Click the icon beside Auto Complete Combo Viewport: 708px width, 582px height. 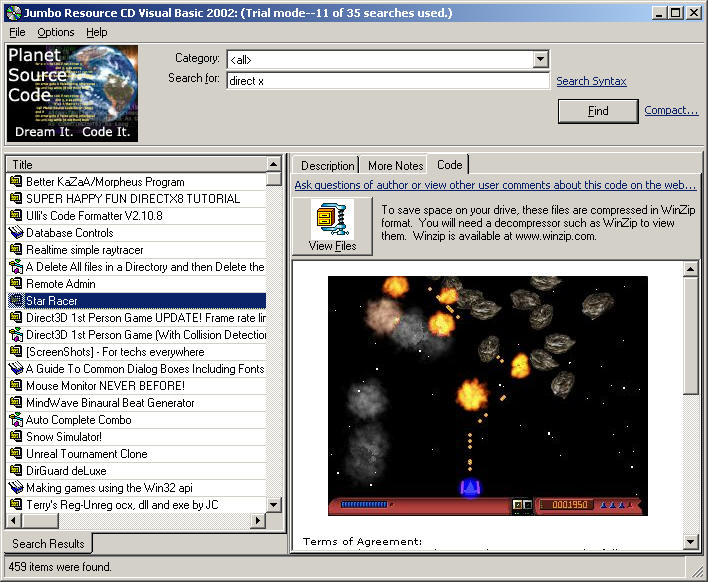[16, 419]
